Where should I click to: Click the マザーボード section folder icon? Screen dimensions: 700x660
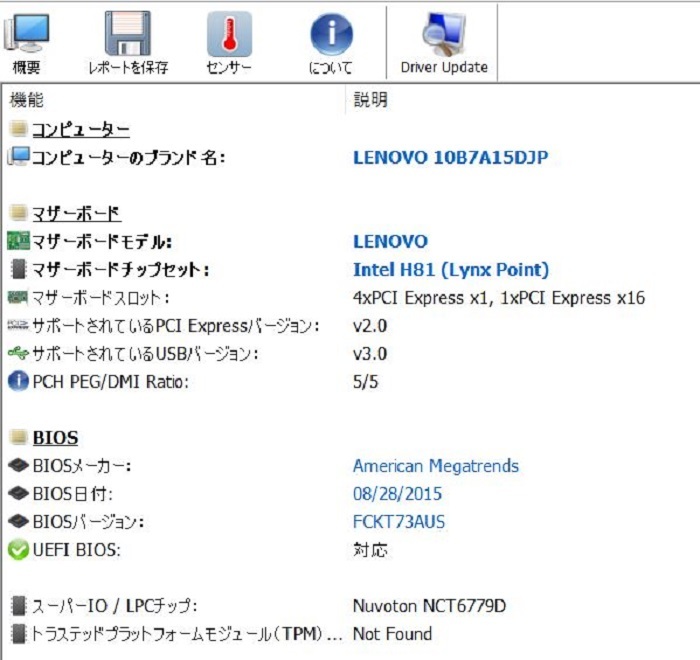(18, 213)
